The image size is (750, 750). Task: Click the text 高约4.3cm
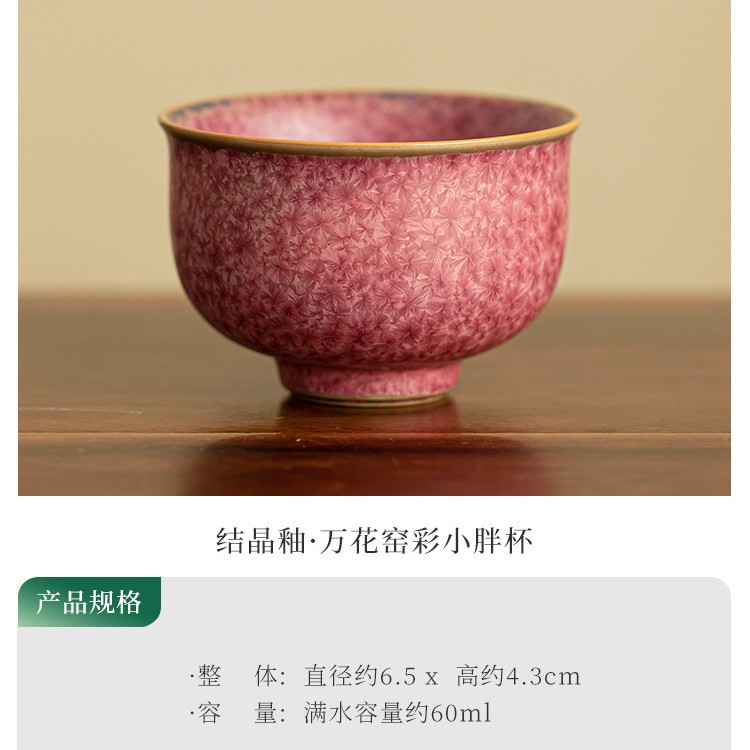click(518, 676)
